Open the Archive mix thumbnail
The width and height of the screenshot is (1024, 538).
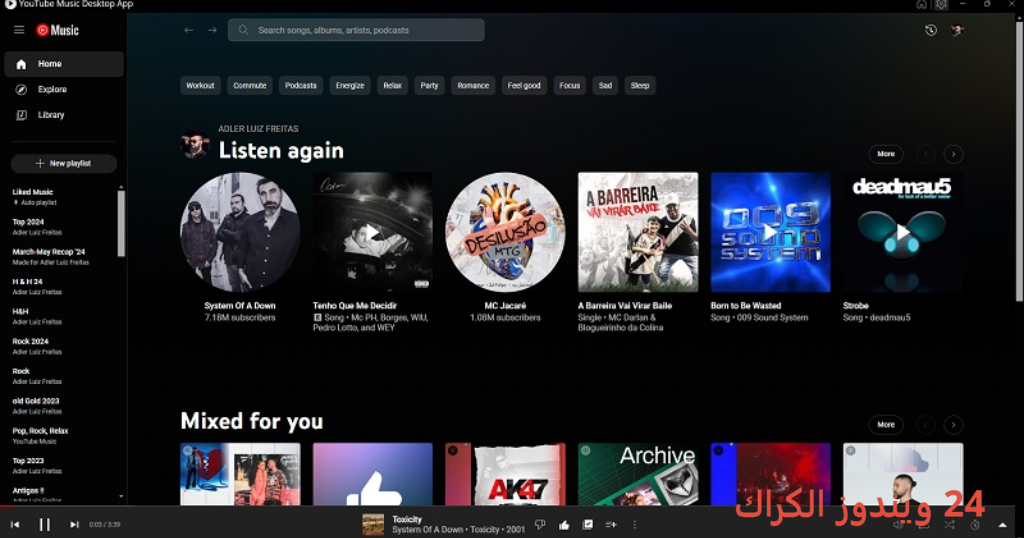pos(638,474)
